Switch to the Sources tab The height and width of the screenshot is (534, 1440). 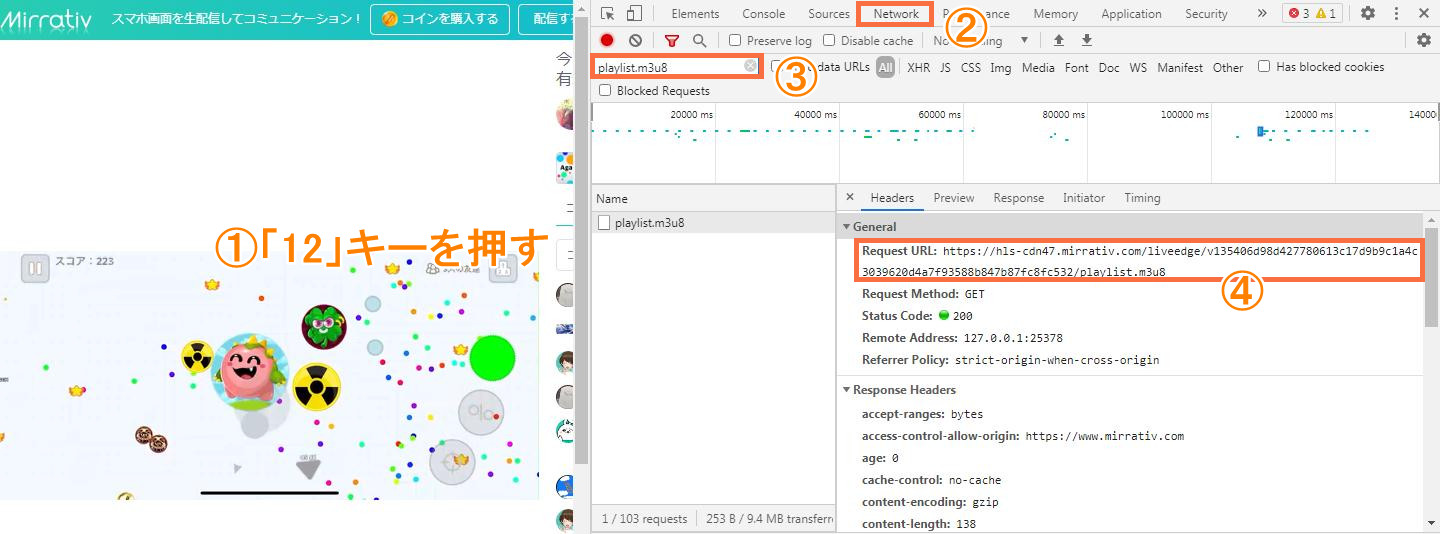(828, 14)
